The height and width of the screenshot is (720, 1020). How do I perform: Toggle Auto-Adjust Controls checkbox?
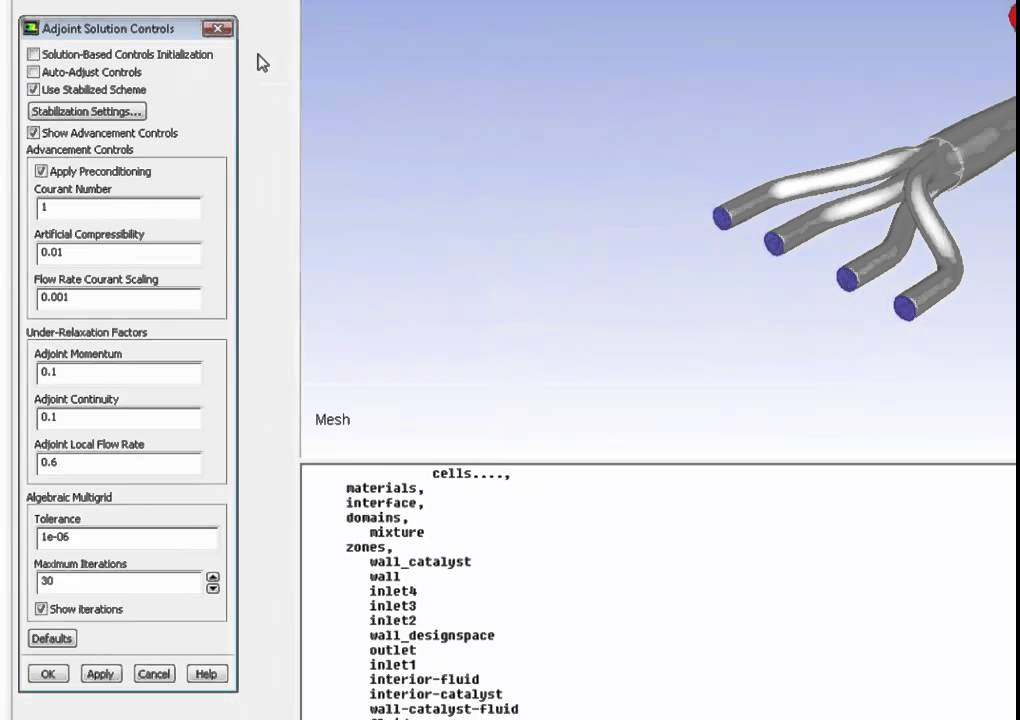point(33,72)
